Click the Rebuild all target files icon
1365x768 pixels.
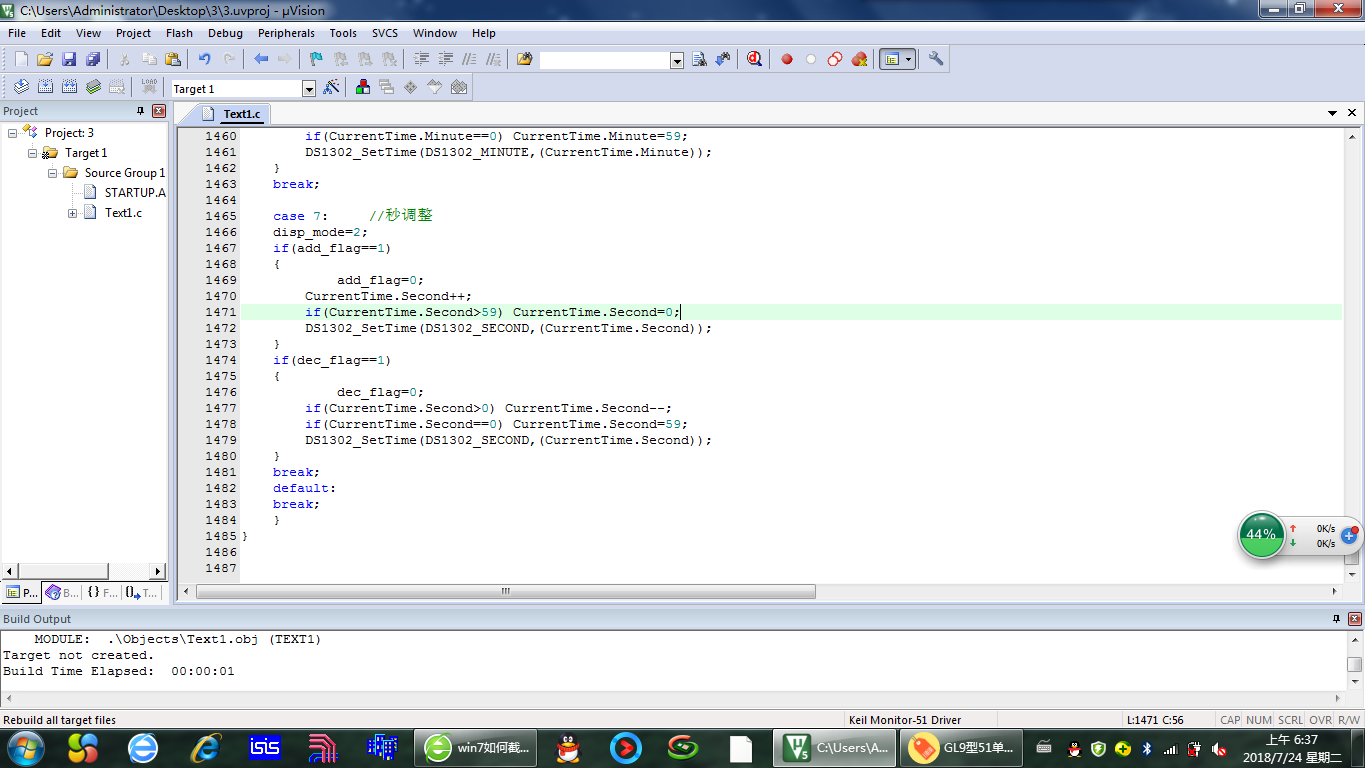(70, 87)
